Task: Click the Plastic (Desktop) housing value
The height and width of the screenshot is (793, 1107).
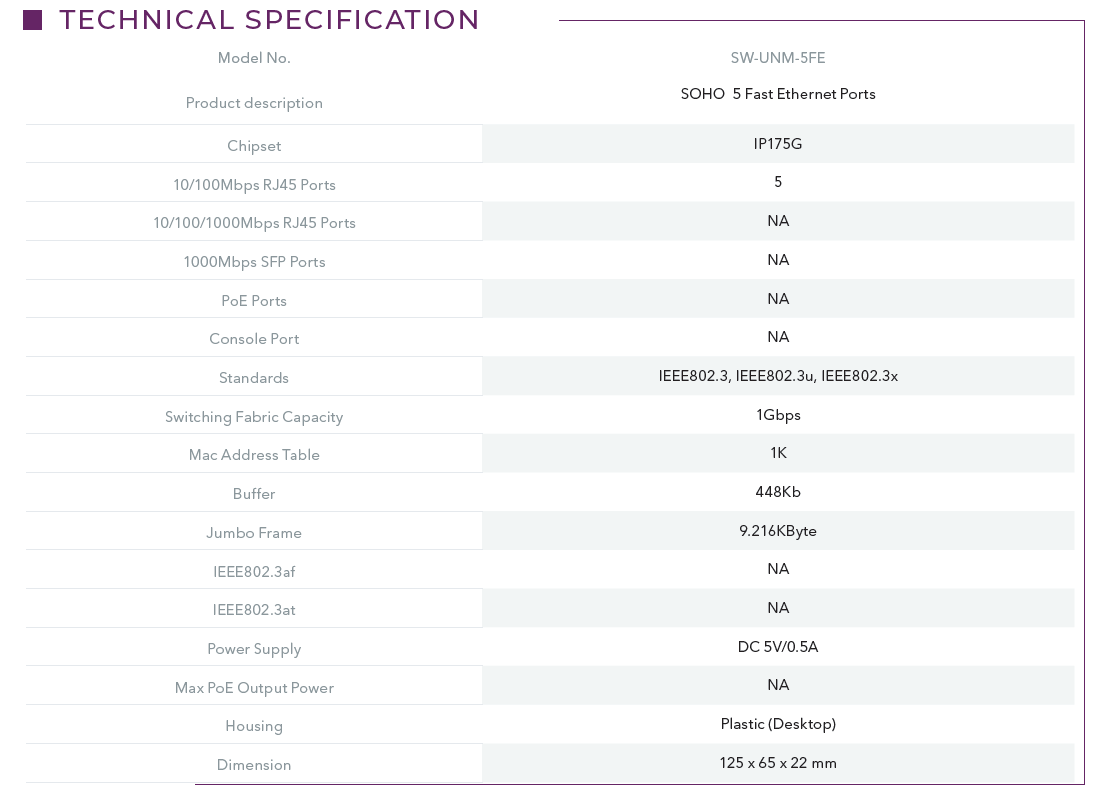Action: (x=777, y=724)
